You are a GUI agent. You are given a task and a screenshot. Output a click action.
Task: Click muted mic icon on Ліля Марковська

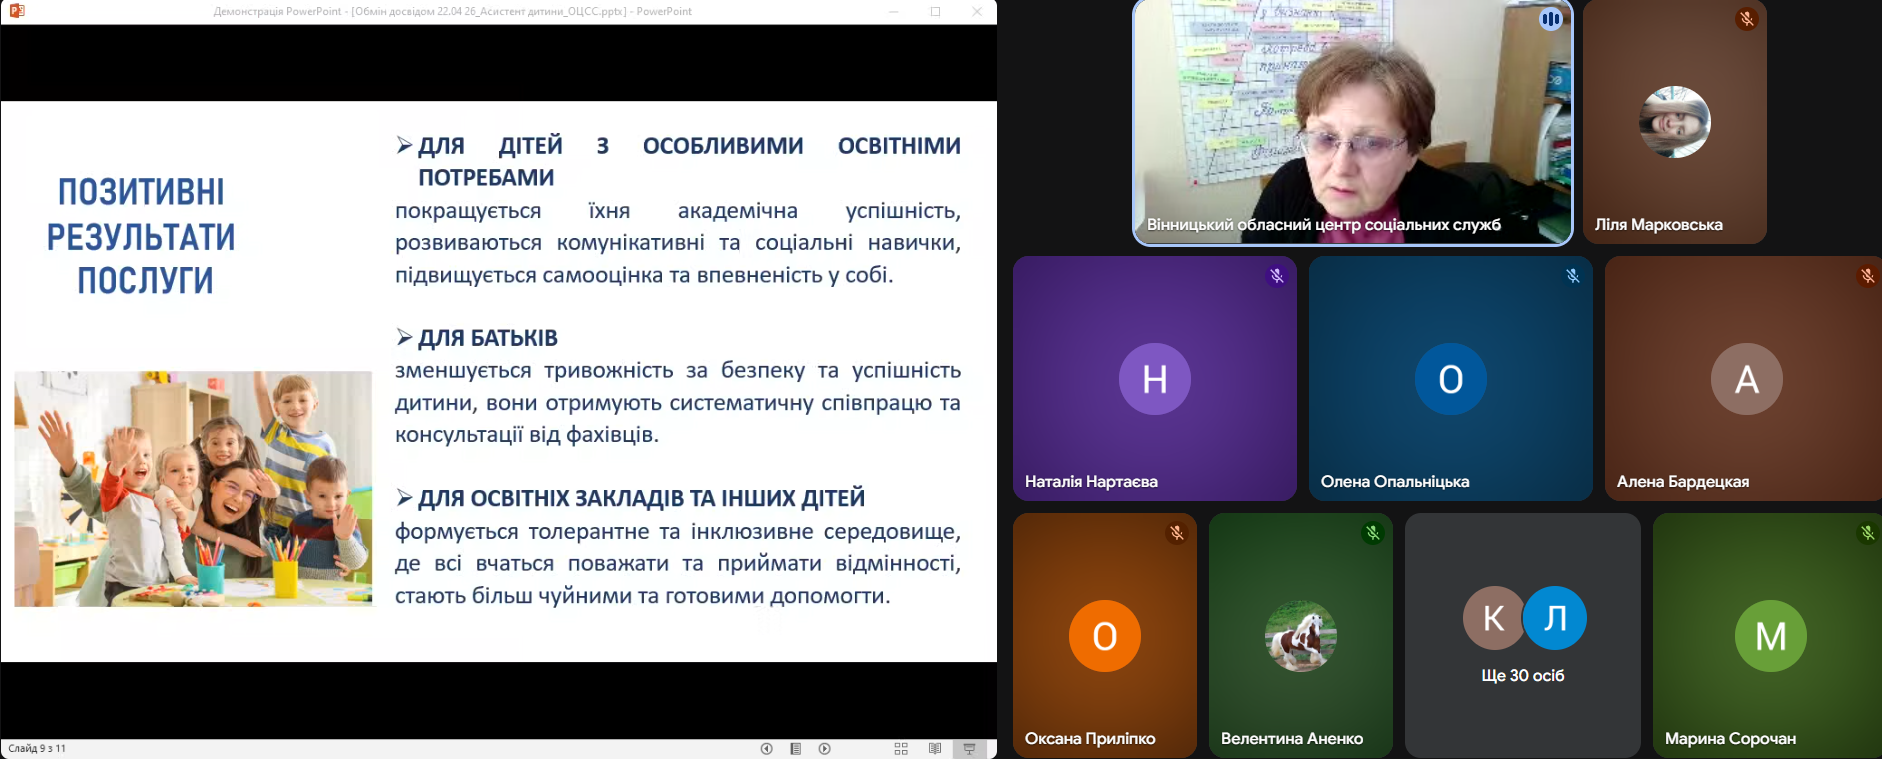1746,19
